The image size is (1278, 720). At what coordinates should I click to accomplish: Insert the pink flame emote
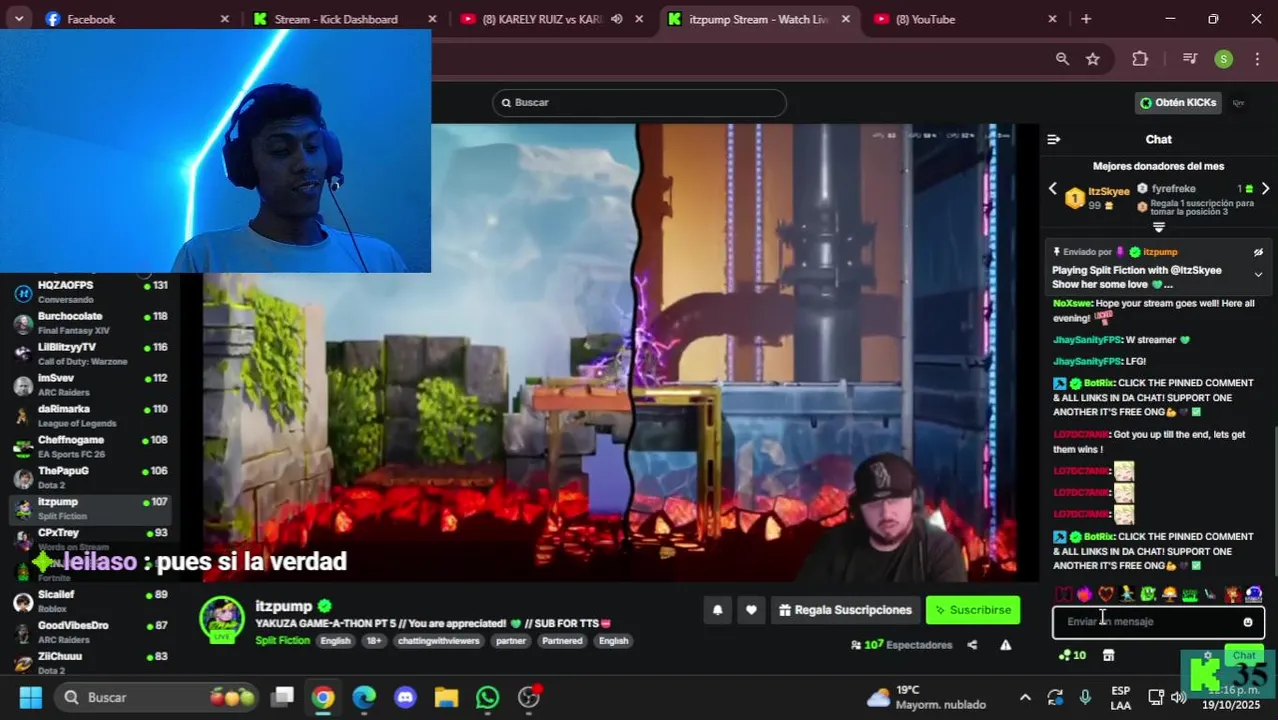[1085, 594]
